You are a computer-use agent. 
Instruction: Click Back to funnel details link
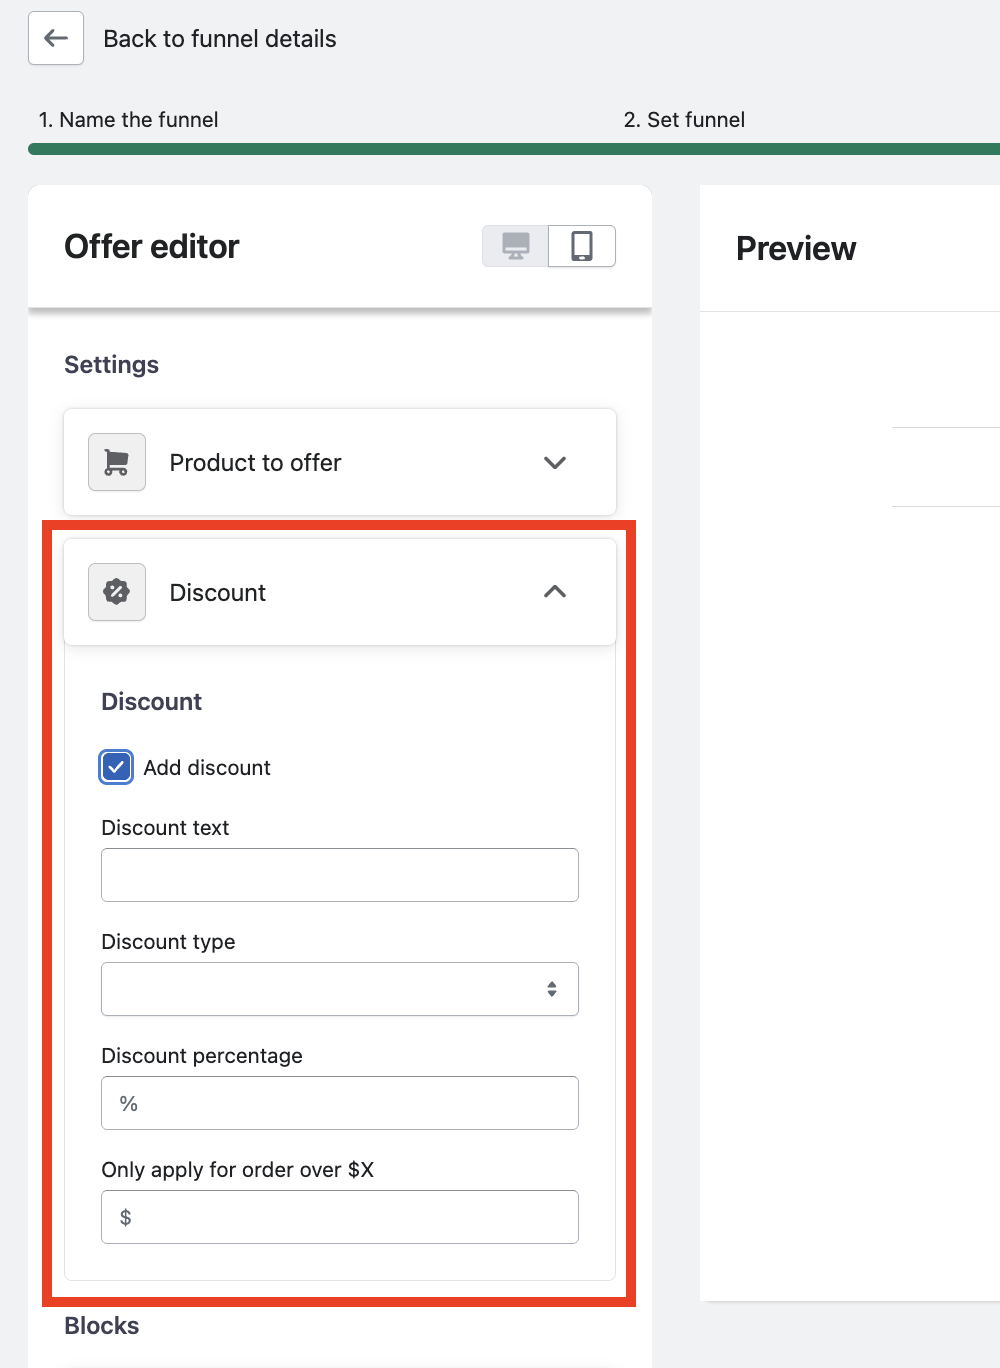(x=220, y=39)
